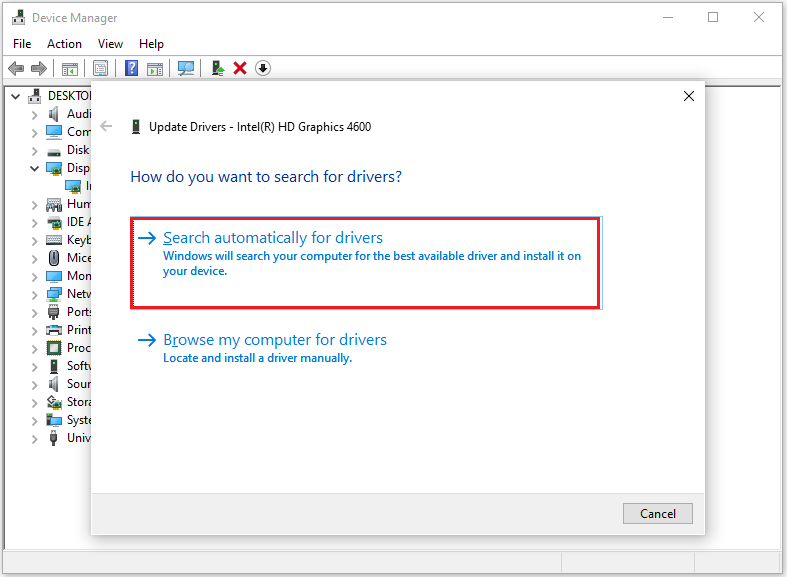Screen dimensions: 787x577
Task: Select the Print queues printer icon
Action: (x=54, y=330)
